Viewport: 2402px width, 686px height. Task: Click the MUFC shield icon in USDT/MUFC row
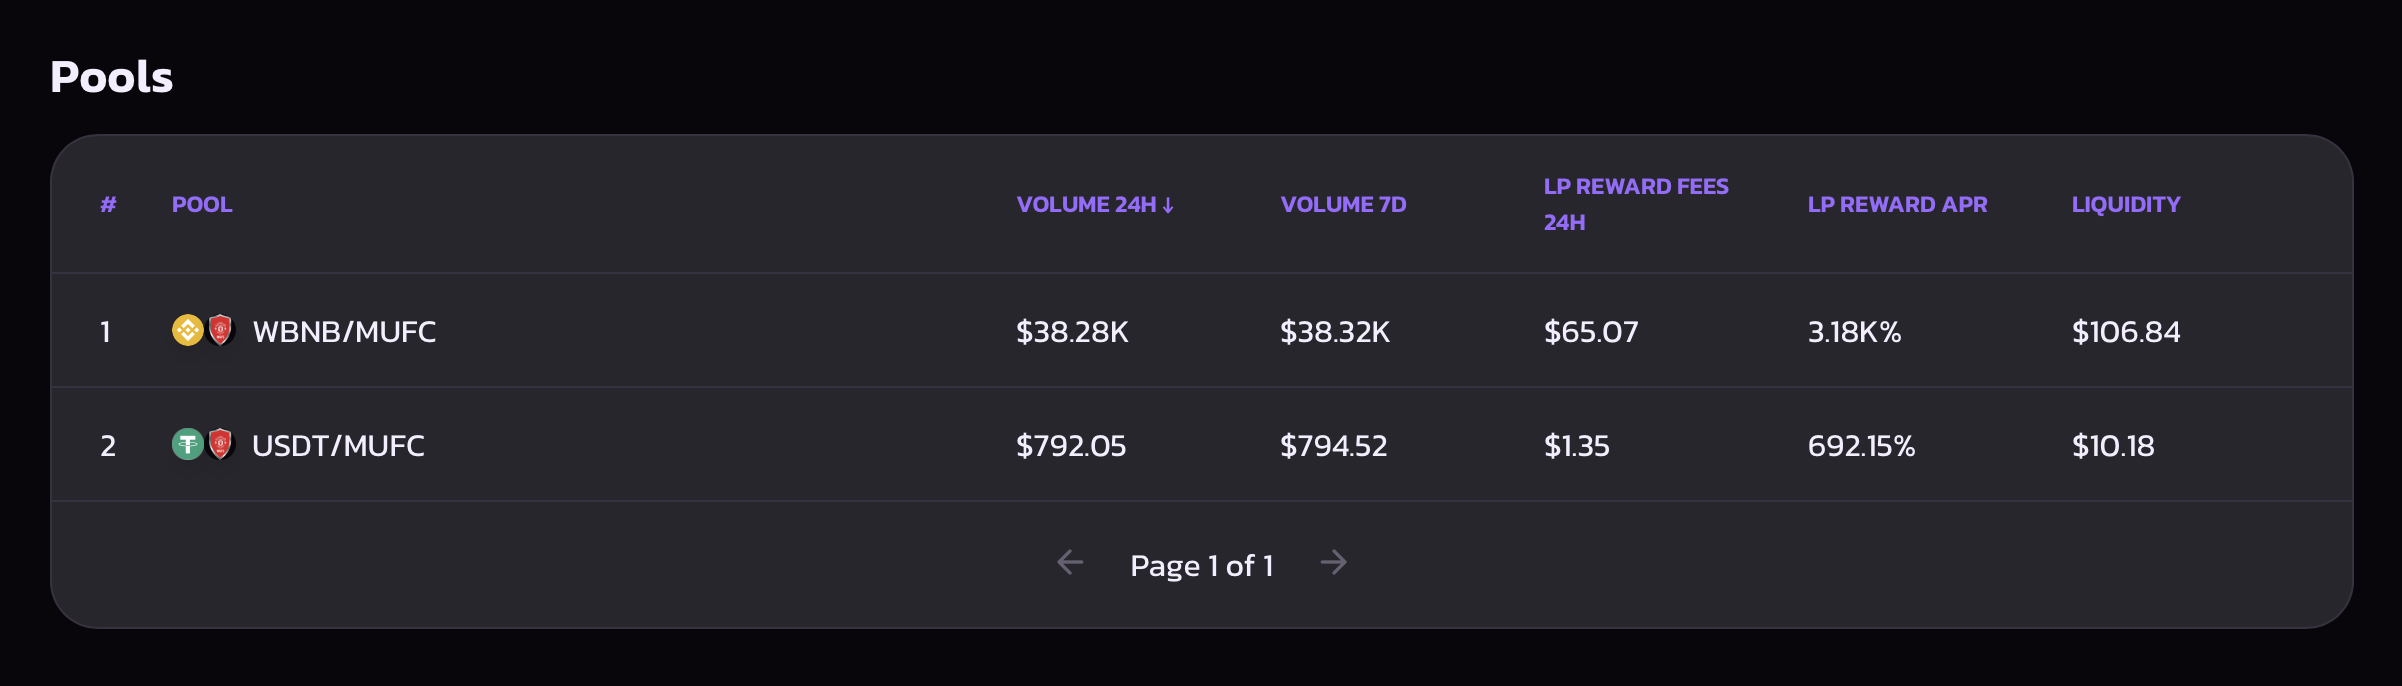click(221, 444)
